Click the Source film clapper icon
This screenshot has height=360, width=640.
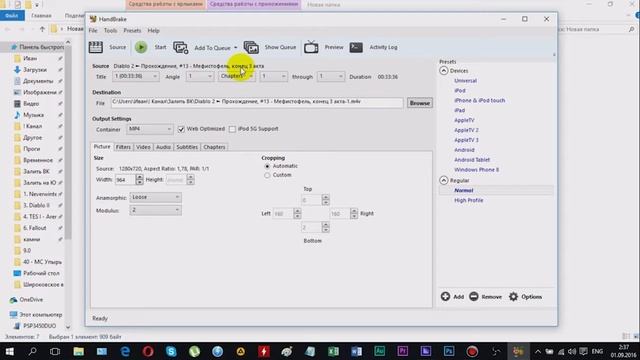point(96,47)
